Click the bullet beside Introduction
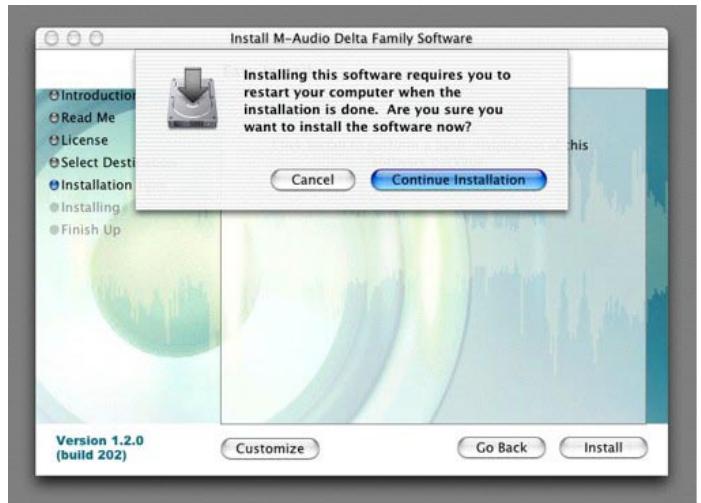 pos(54,95)
